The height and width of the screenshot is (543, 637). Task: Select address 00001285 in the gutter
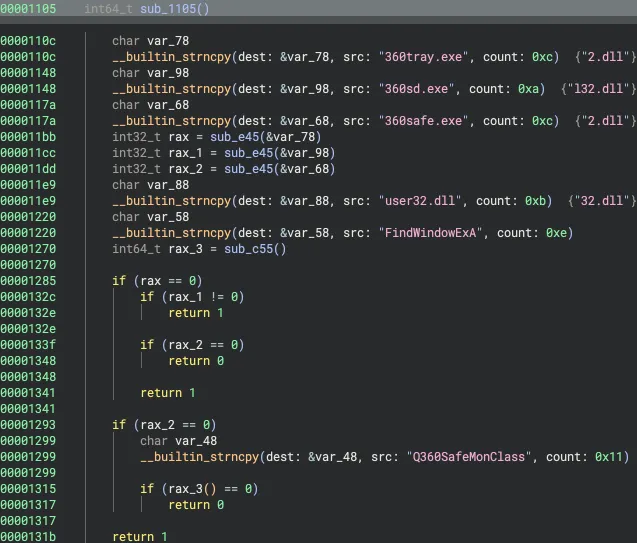28,281
